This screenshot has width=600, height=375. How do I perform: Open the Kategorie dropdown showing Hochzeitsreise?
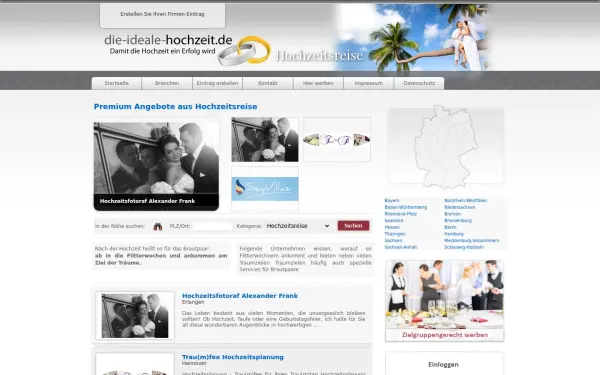tap(298, 226)
